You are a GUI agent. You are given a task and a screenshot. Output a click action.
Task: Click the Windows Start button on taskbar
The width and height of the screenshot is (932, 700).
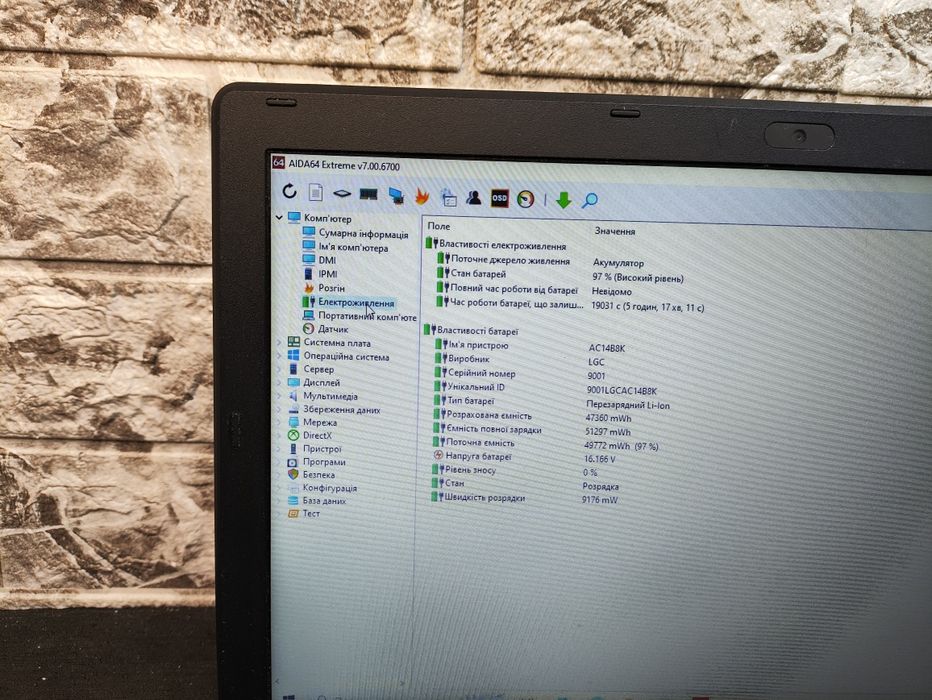(288, 698)
